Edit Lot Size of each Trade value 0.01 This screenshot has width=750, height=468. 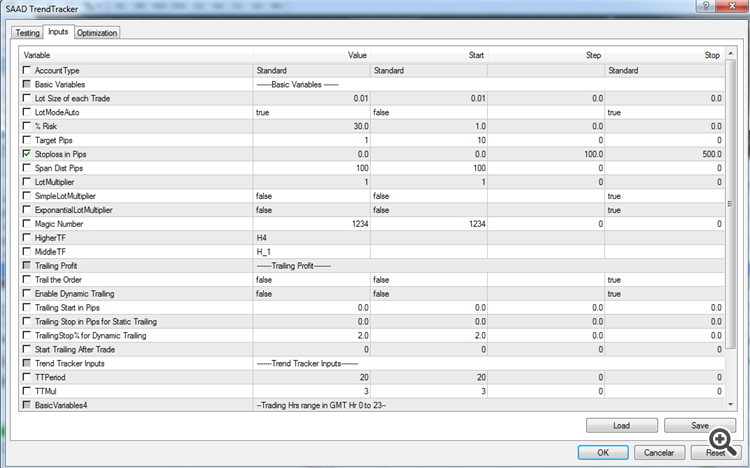[x=312, y=98]
